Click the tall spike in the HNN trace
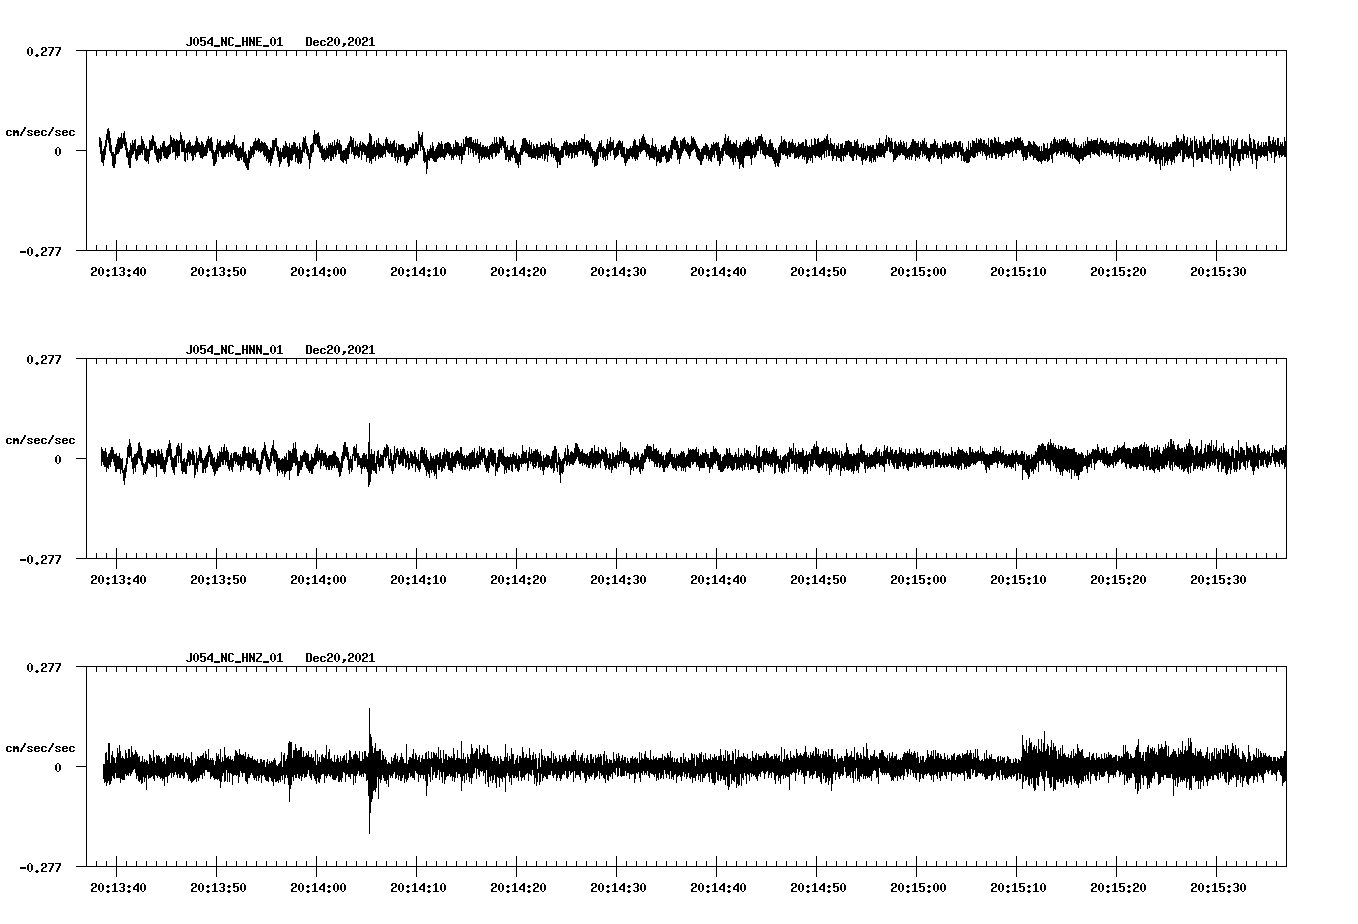Screen dimensions: 1358x924 (x=369, y=455)
